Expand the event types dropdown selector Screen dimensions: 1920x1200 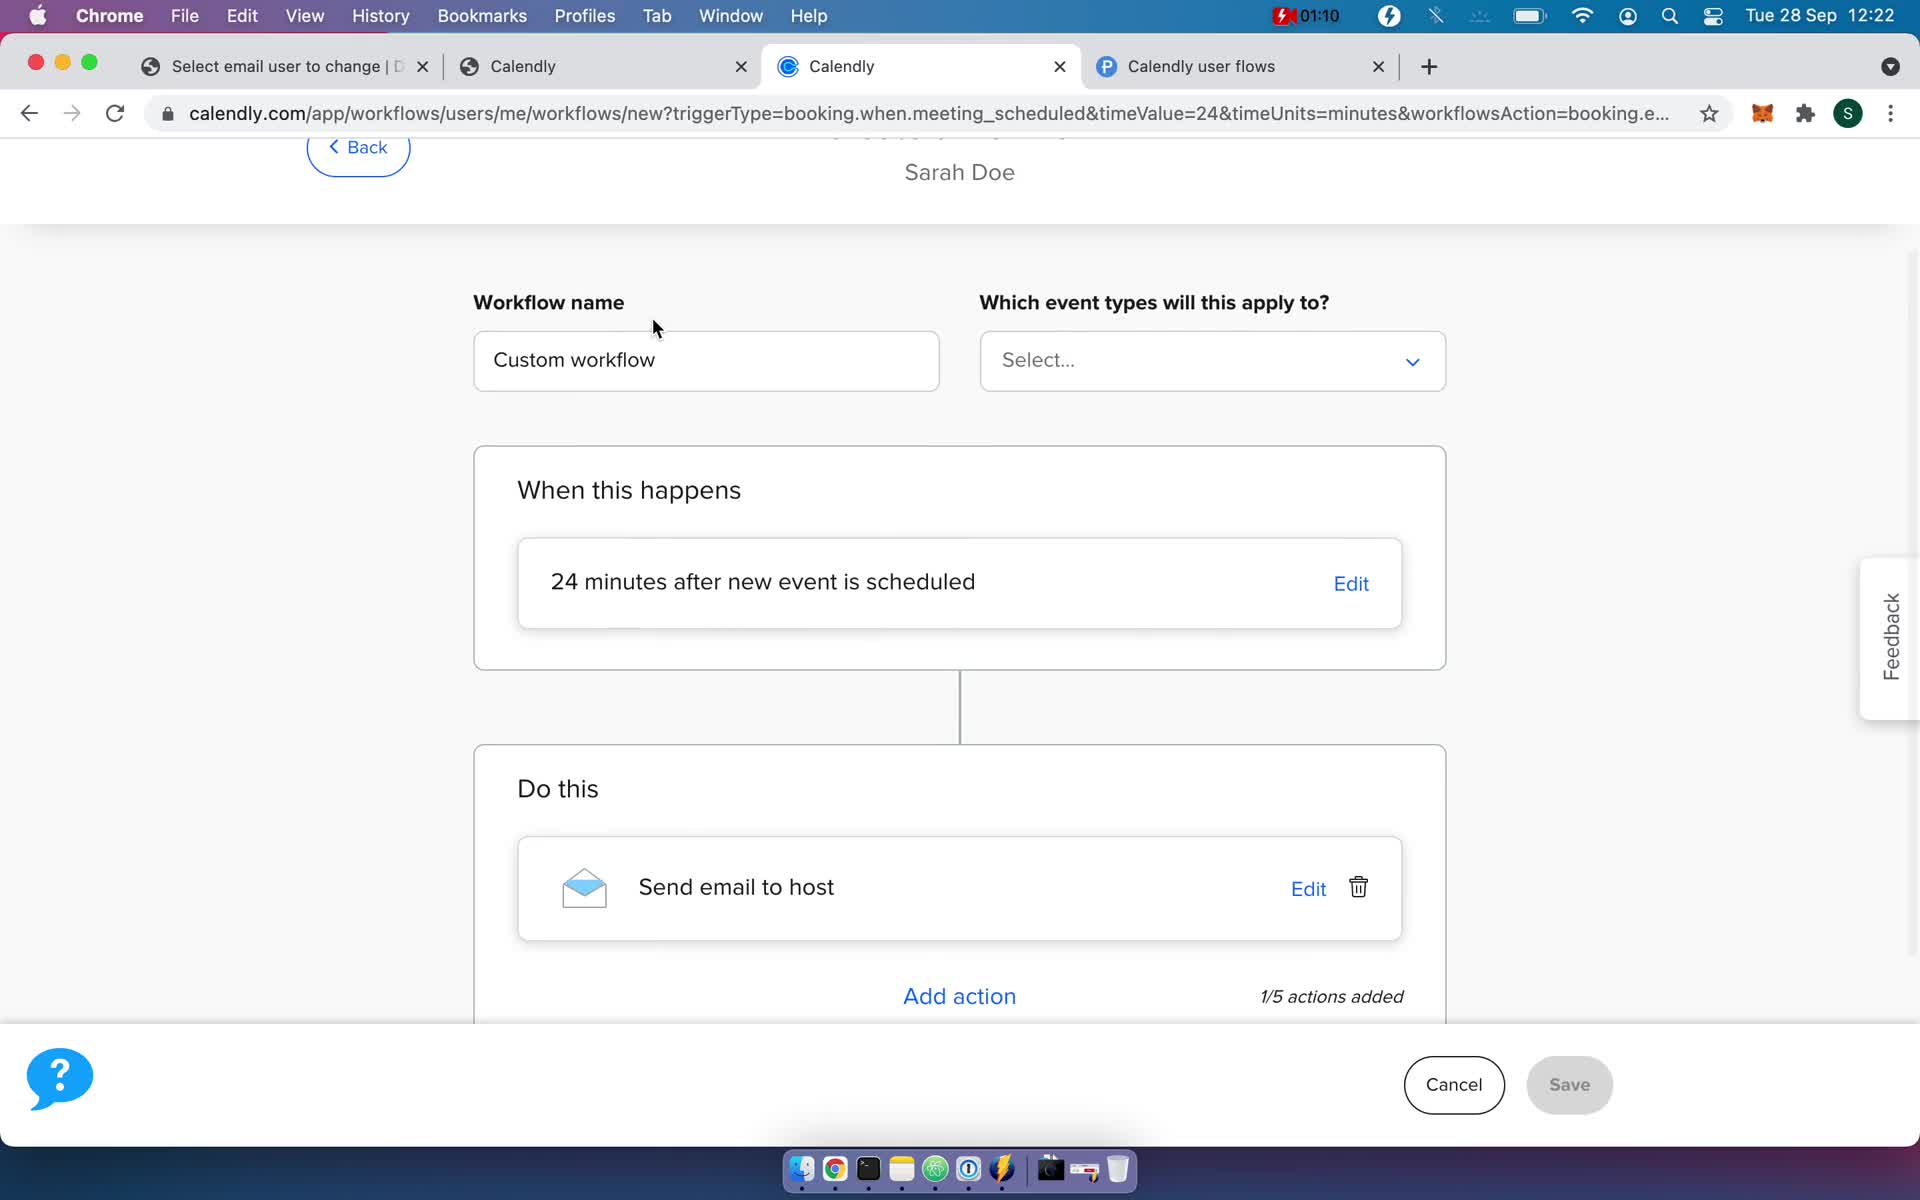[x=1212, y=359]
